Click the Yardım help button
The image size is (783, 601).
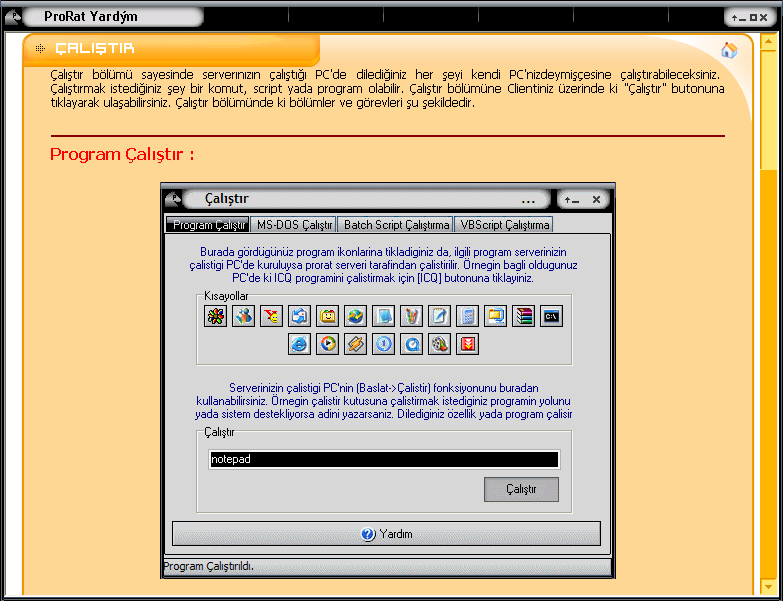(386, 534)
